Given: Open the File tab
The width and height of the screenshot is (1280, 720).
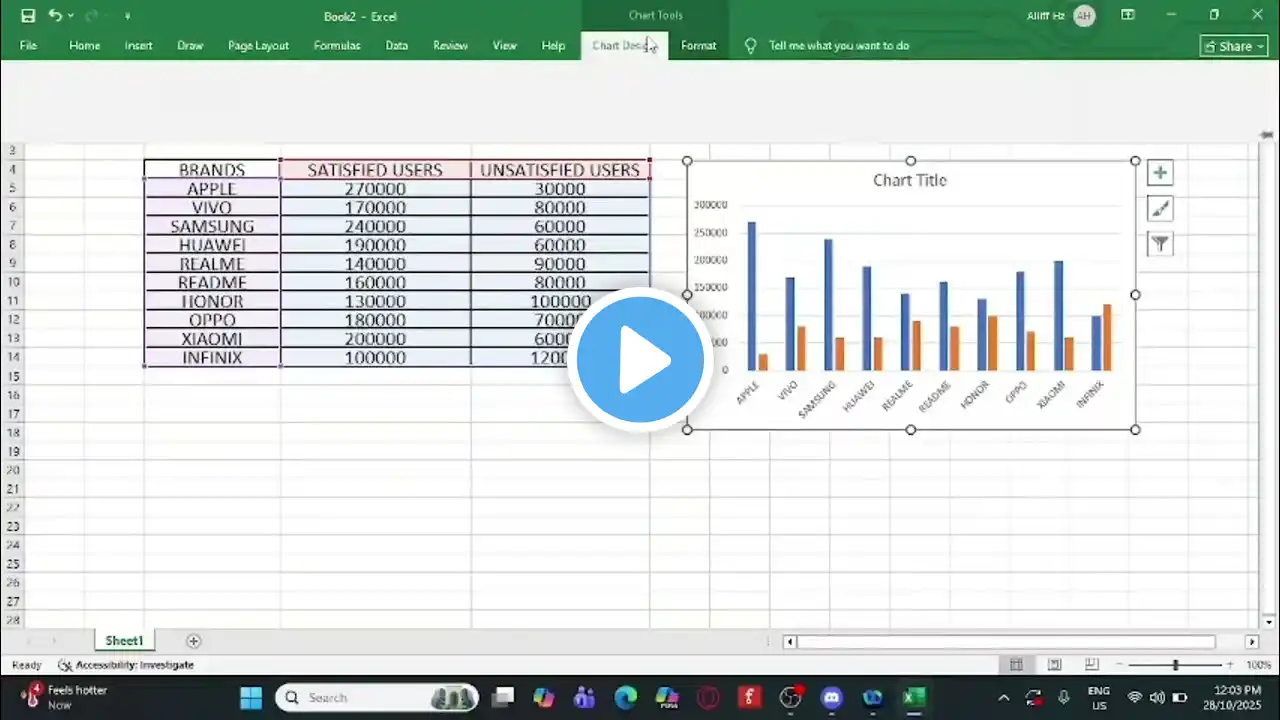Looking at the screenshot, I should tap(28, 46).
